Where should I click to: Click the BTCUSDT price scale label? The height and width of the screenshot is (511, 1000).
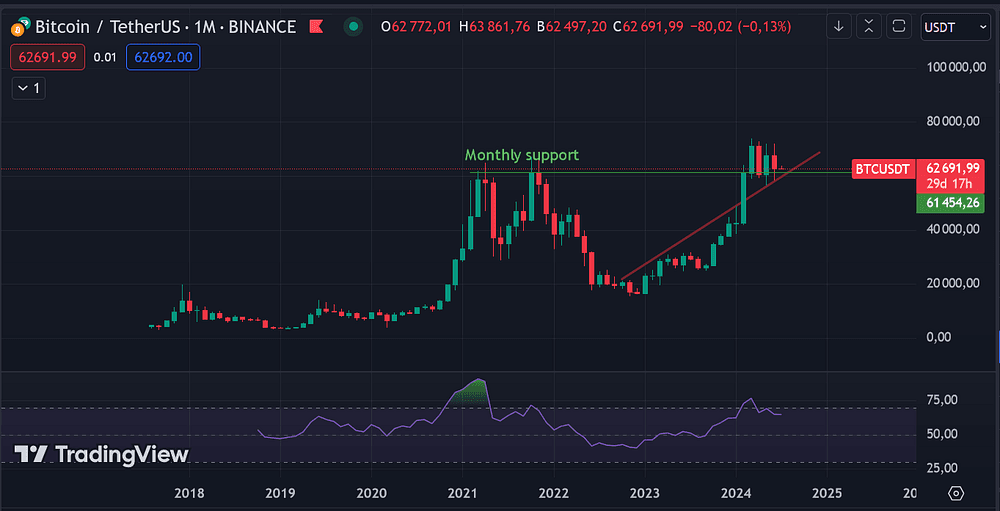click(x=883, y=169)
